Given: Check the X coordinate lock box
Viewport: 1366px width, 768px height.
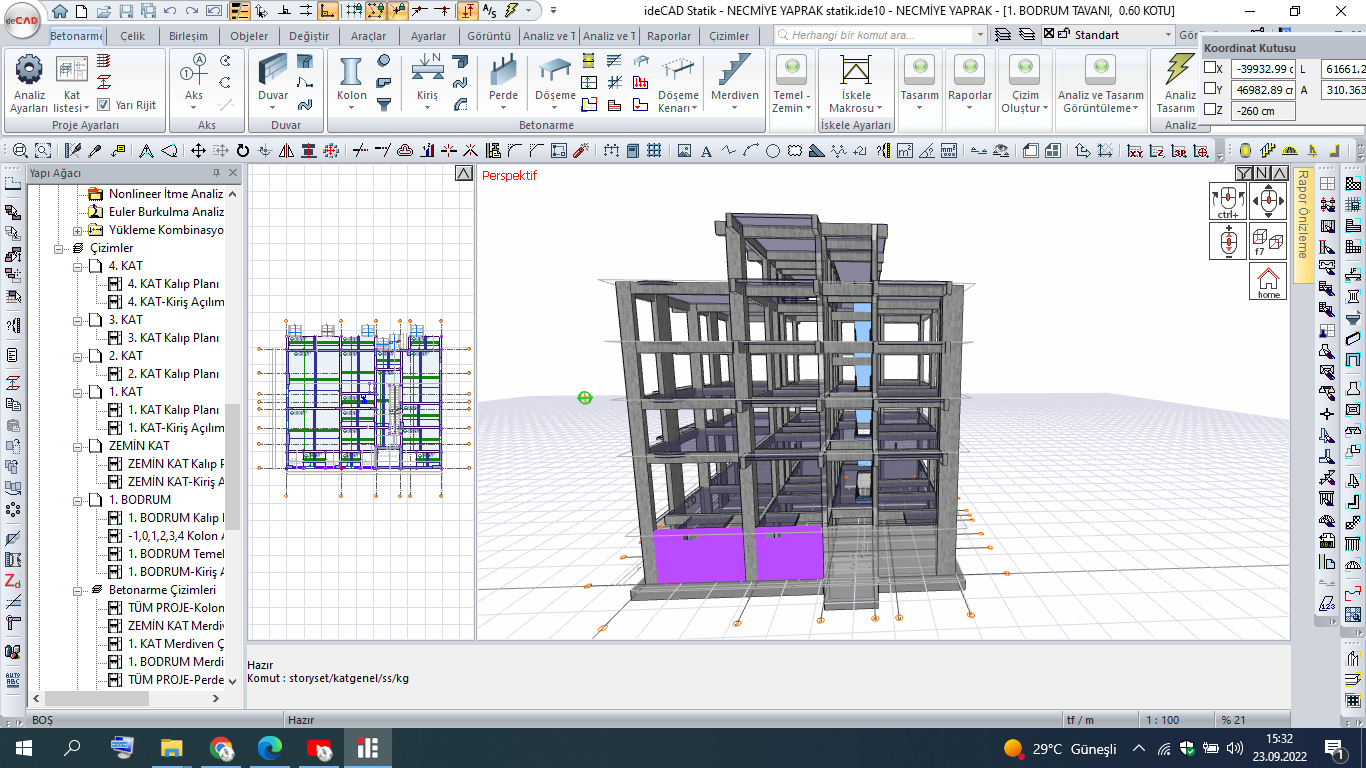Looking at the screenshot, I should (x=1211, y=68).
